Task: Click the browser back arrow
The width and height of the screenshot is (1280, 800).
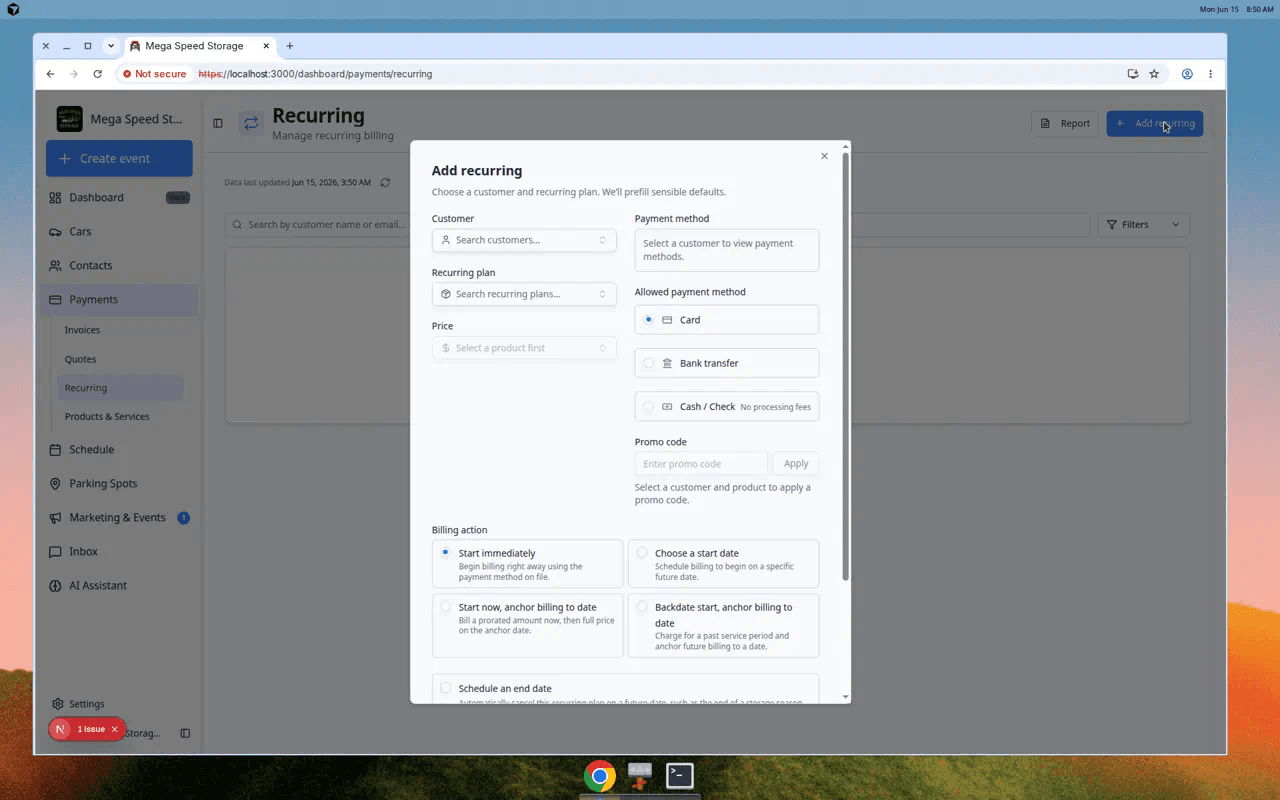Action: pos(51,74)
